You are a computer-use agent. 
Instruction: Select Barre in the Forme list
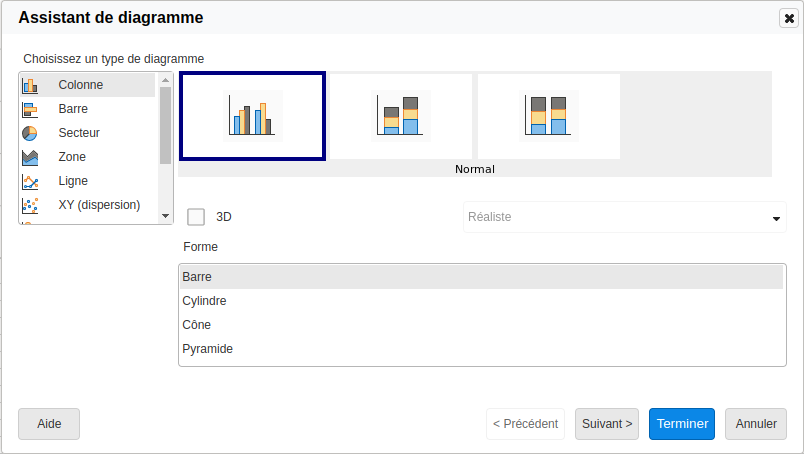[480, 277]
